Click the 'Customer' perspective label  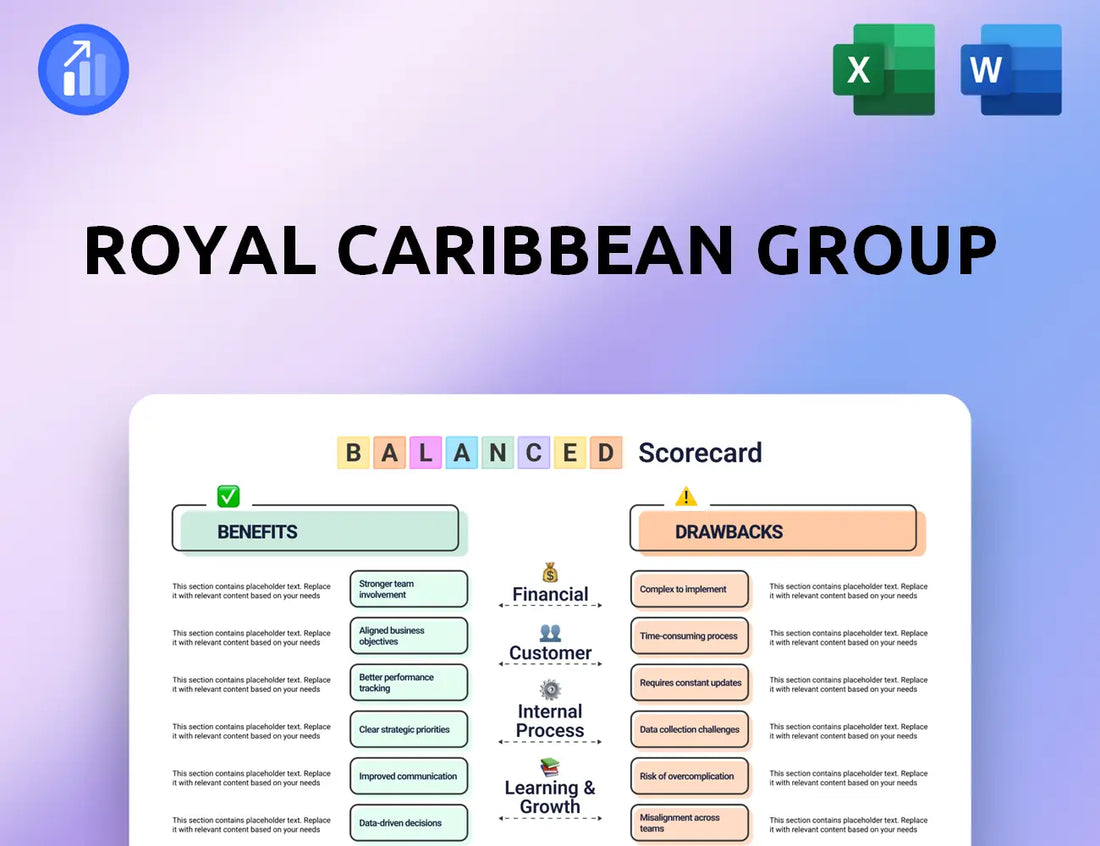click(x=550, y=653)
